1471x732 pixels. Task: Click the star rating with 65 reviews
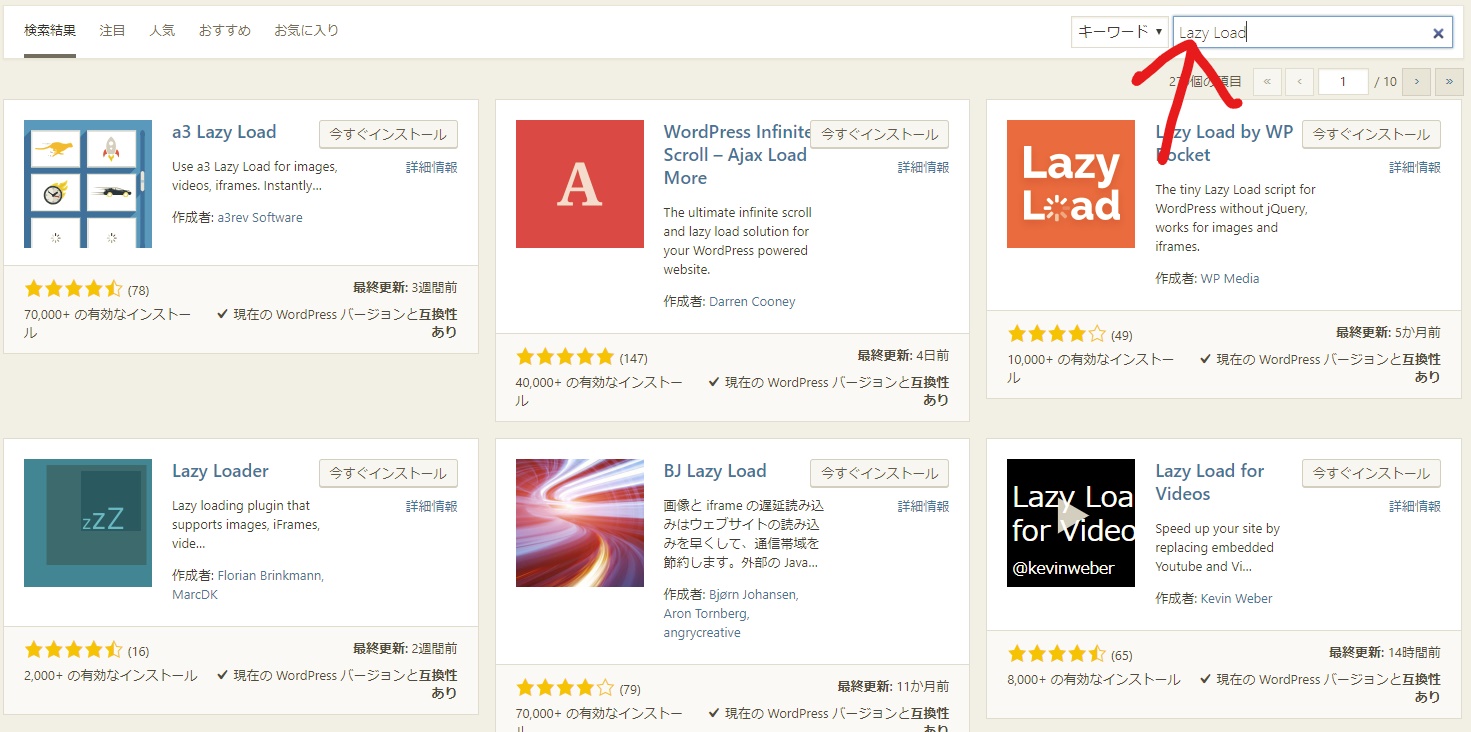coord(1057,655)
